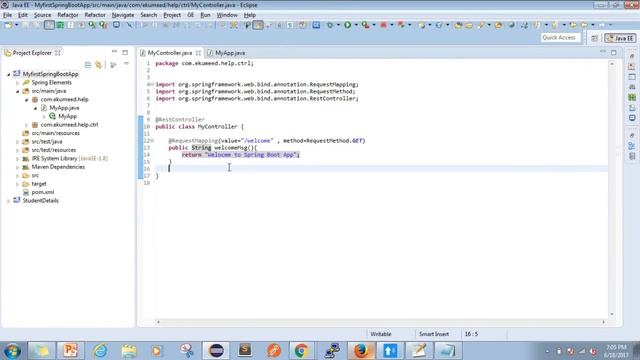Select MyApp.java in Project Explorer

click(x=64, y=108)
